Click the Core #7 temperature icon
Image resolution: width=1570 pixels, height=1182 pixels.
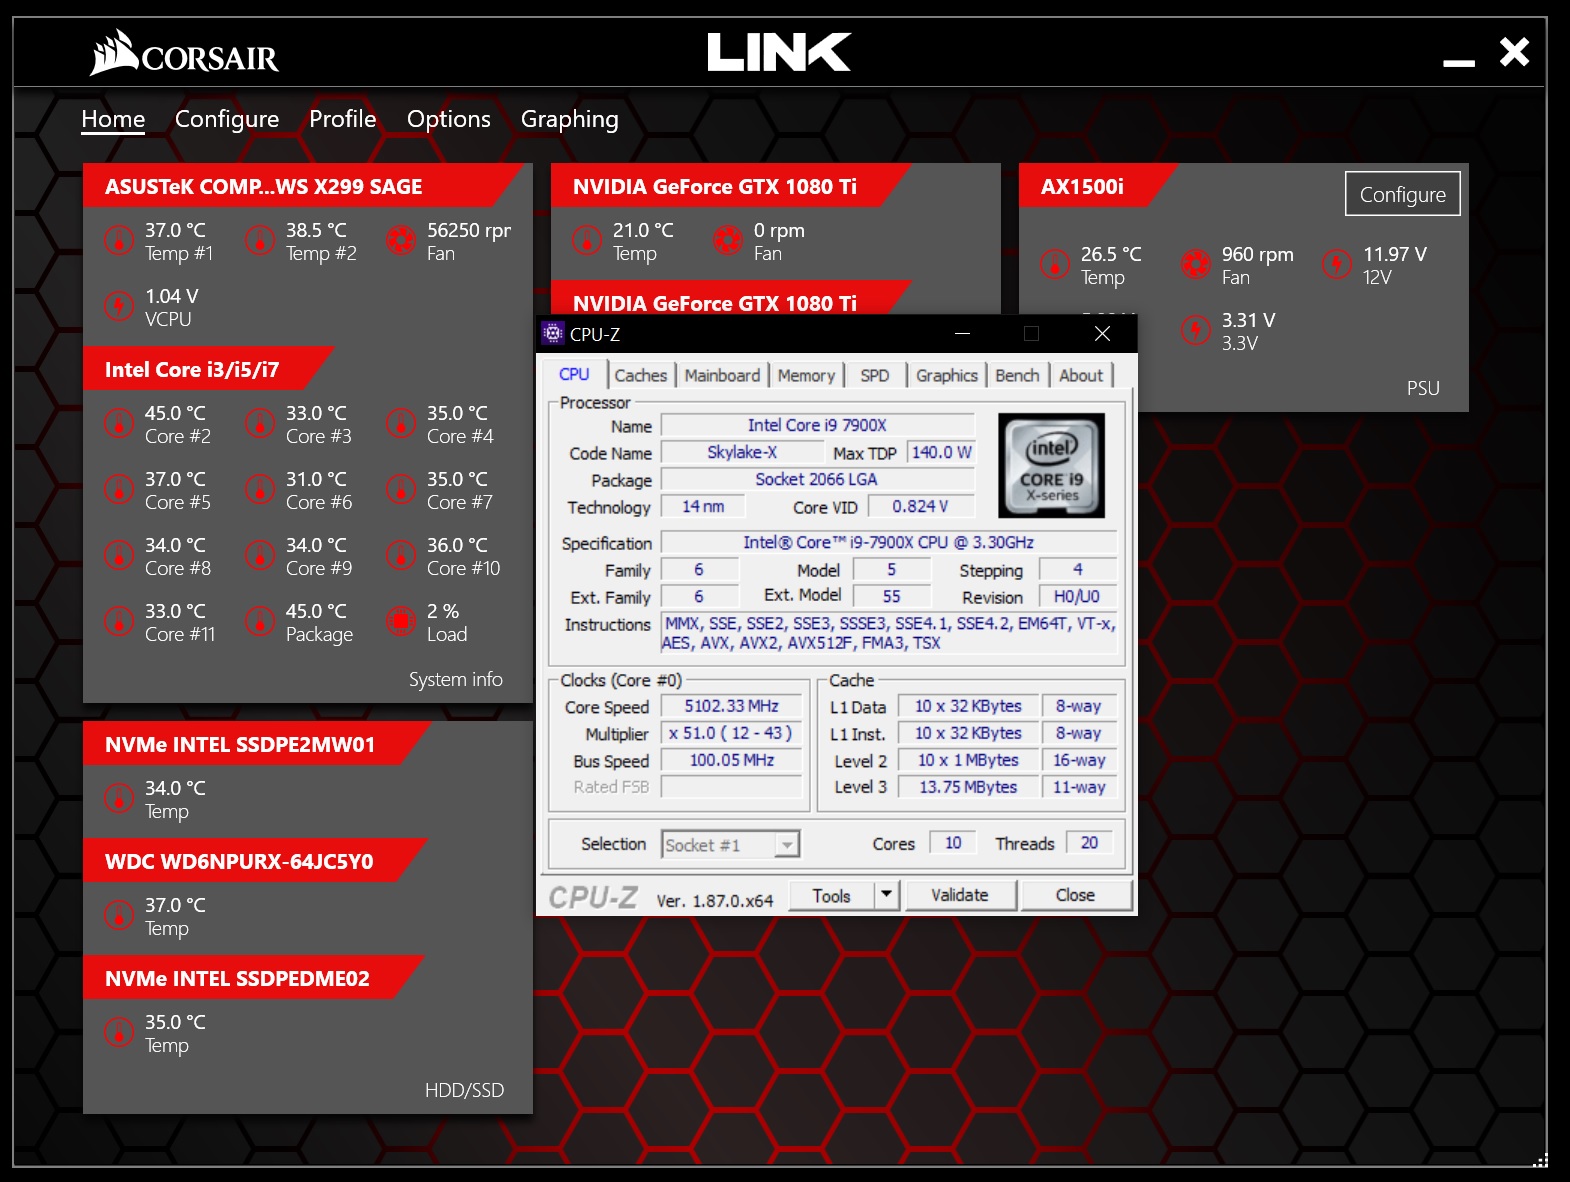tap(401, 489)
